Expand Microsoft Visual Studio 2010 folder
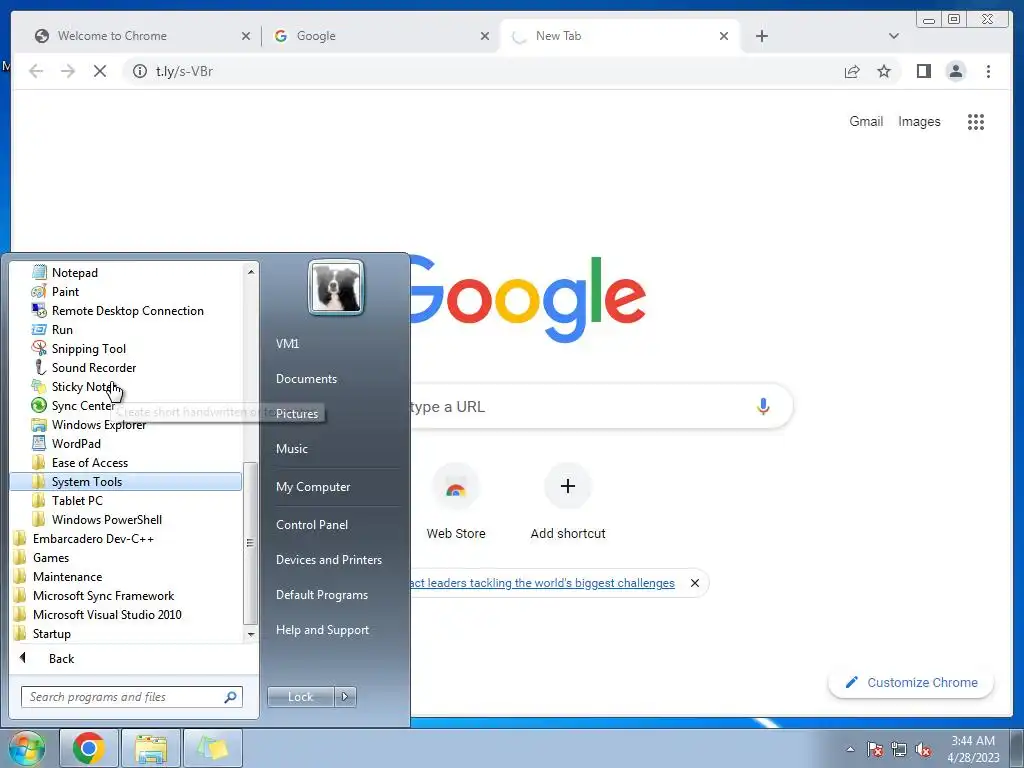The image size is (1024, 768). 107,614
